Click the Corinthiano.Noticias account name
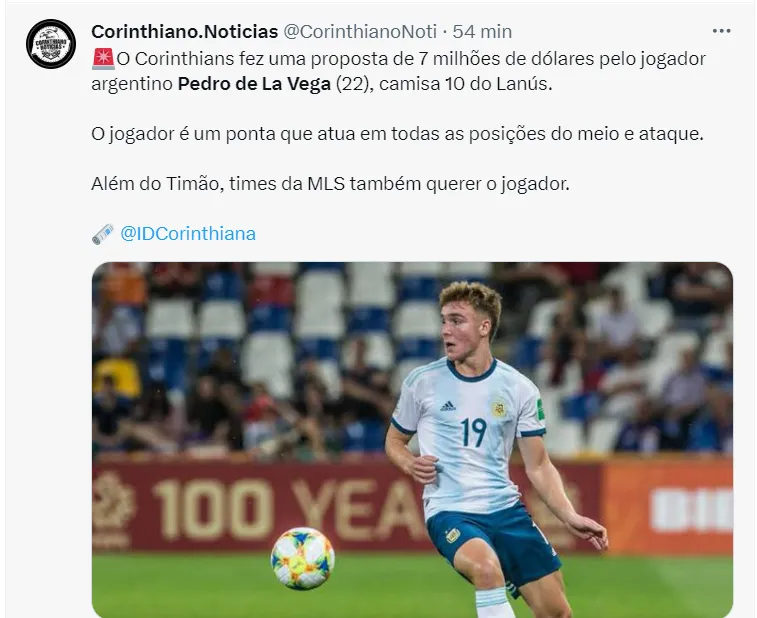This screenshot has width=757, height=618. [184, 32]
